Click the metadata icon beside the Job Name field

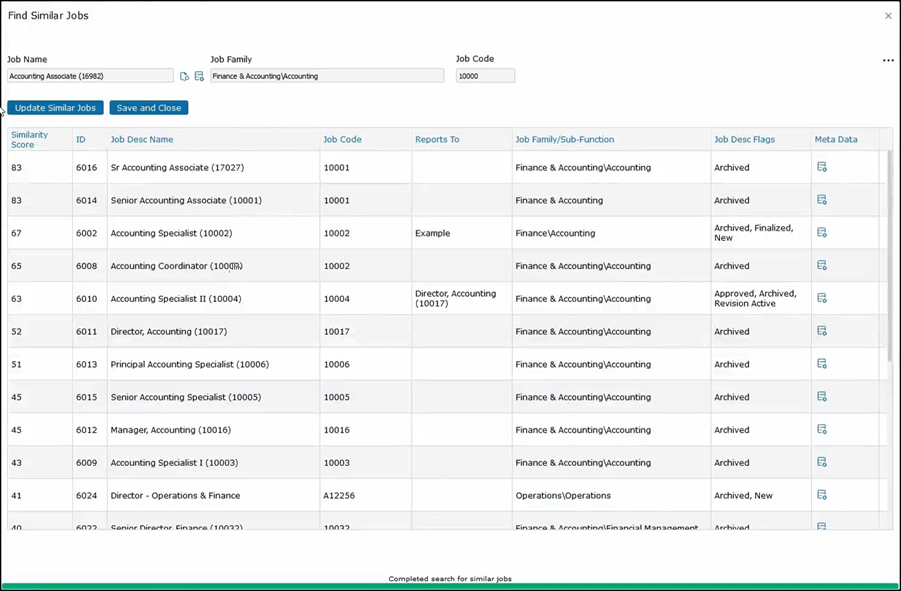pos(199,76)
